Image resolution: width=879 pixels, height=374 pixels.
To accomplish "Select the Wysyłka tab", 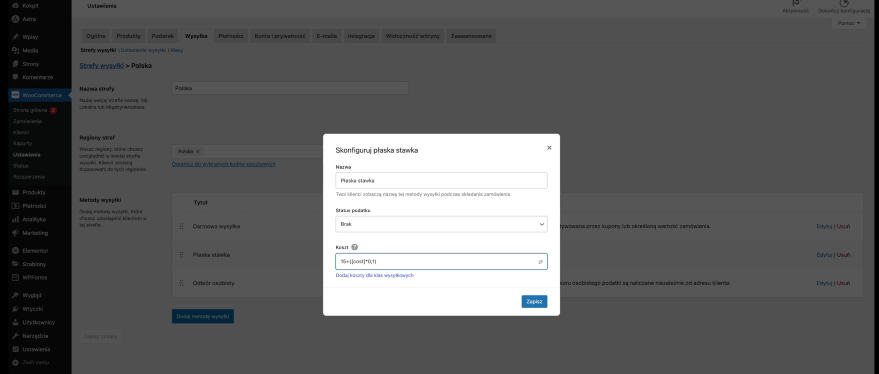I will (x=196, y=36).
